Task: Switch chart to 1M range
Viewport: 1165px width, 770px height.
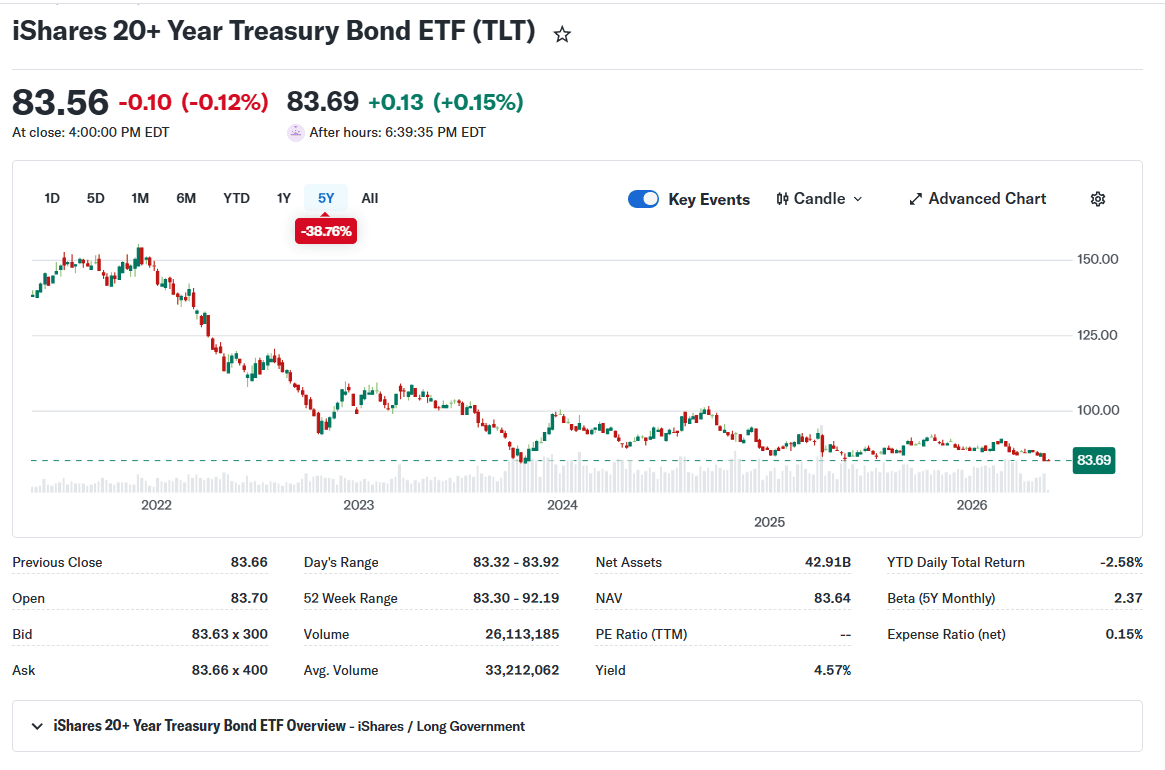Action: click(140, 198)
